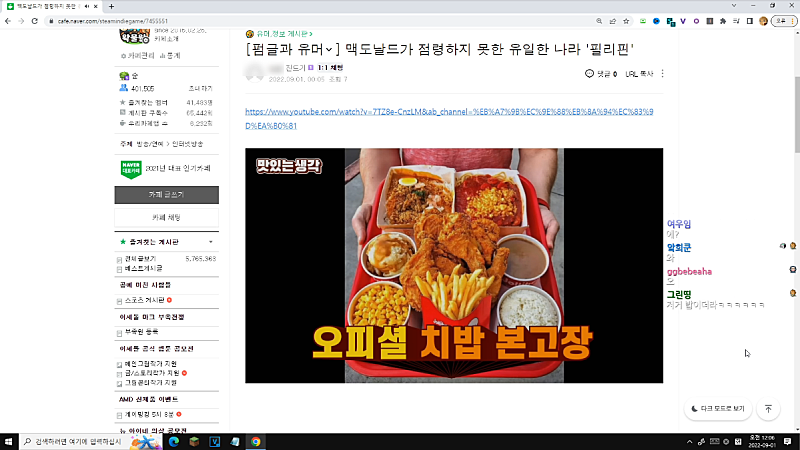Expand 즐겨찾는 게시판 dropdown arrow
Image resolution: width=800 pixels, height=450 pixels.
coord(211,242)
